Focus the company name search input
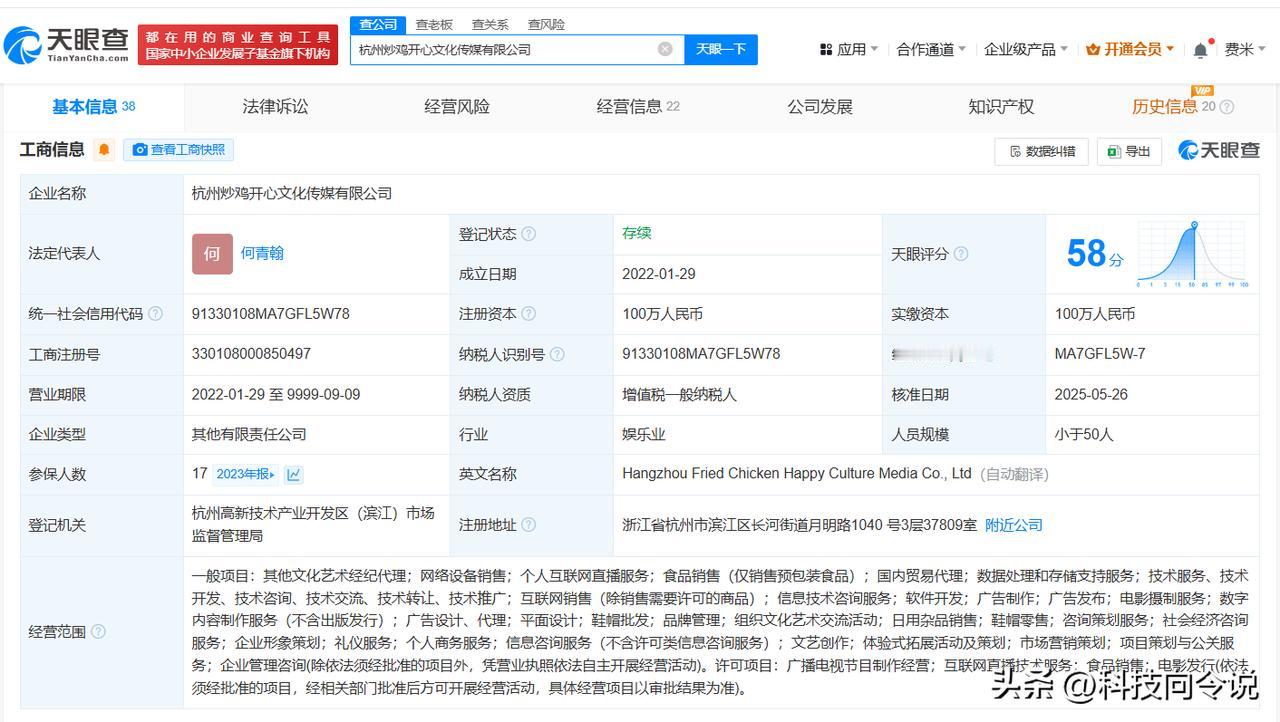Screen dimensions: 1280x722 click(x=505, y=49)
